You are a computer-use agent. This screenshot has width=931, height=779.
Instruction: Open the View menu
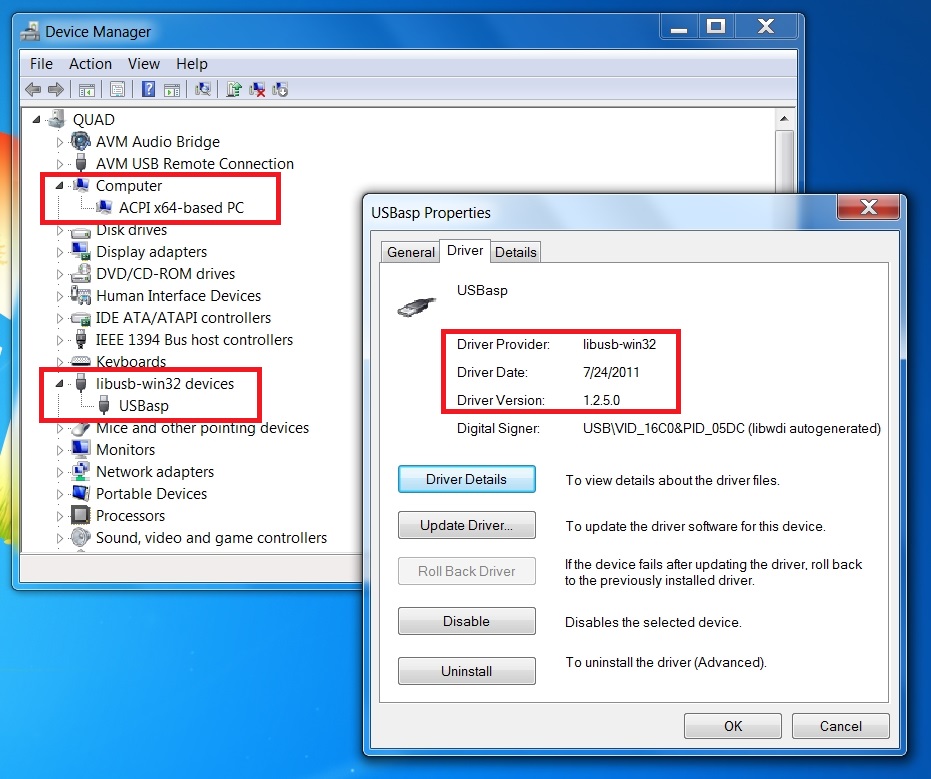[144, 64]
